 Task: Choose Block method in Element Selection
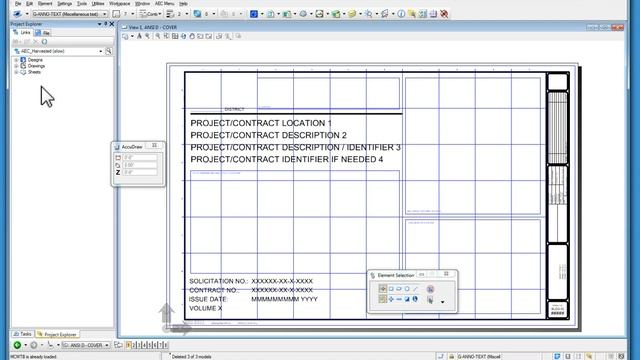391,289
